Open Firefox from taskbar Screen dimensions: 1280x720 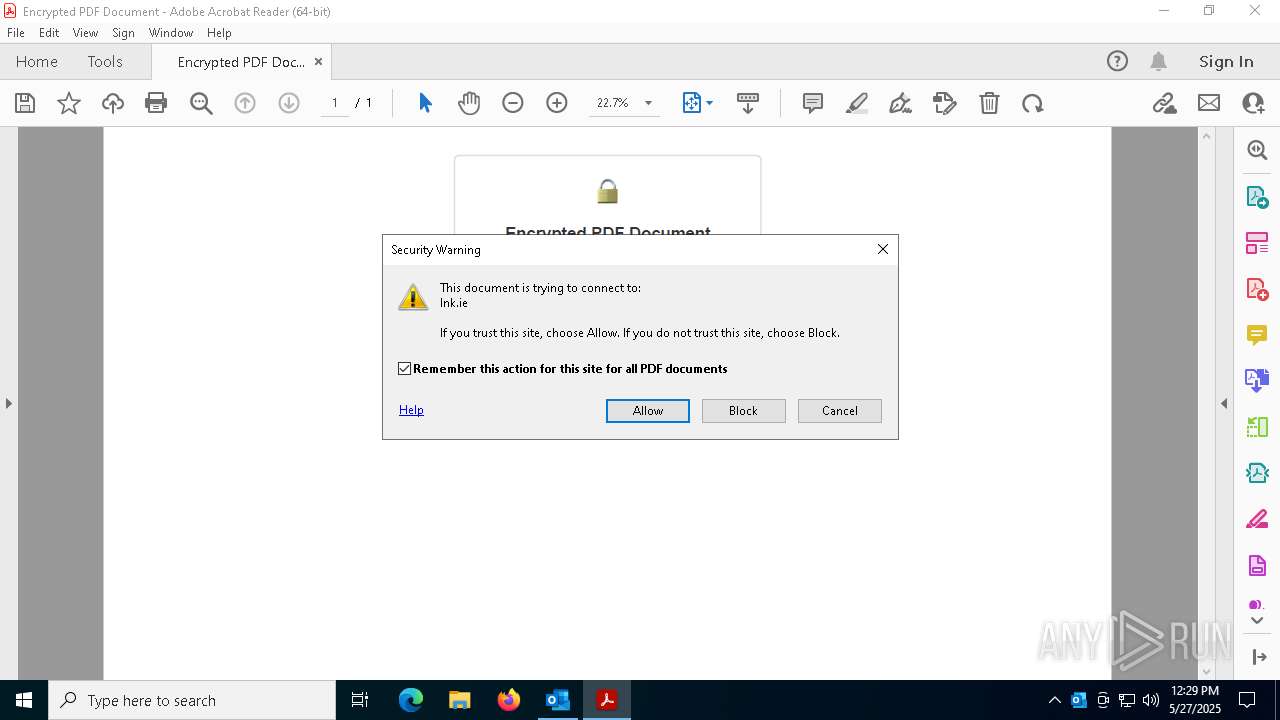click(509, 700)
